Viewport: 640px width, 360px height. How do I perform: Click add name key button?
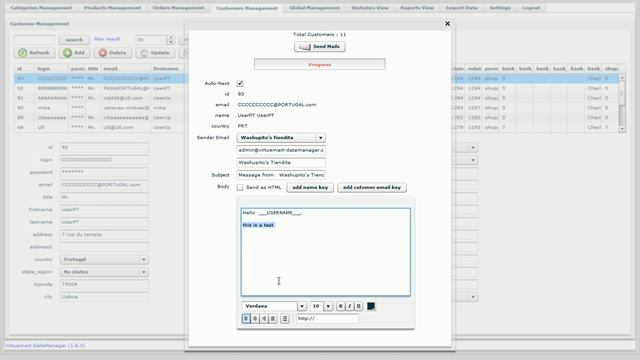pos(310,187)
